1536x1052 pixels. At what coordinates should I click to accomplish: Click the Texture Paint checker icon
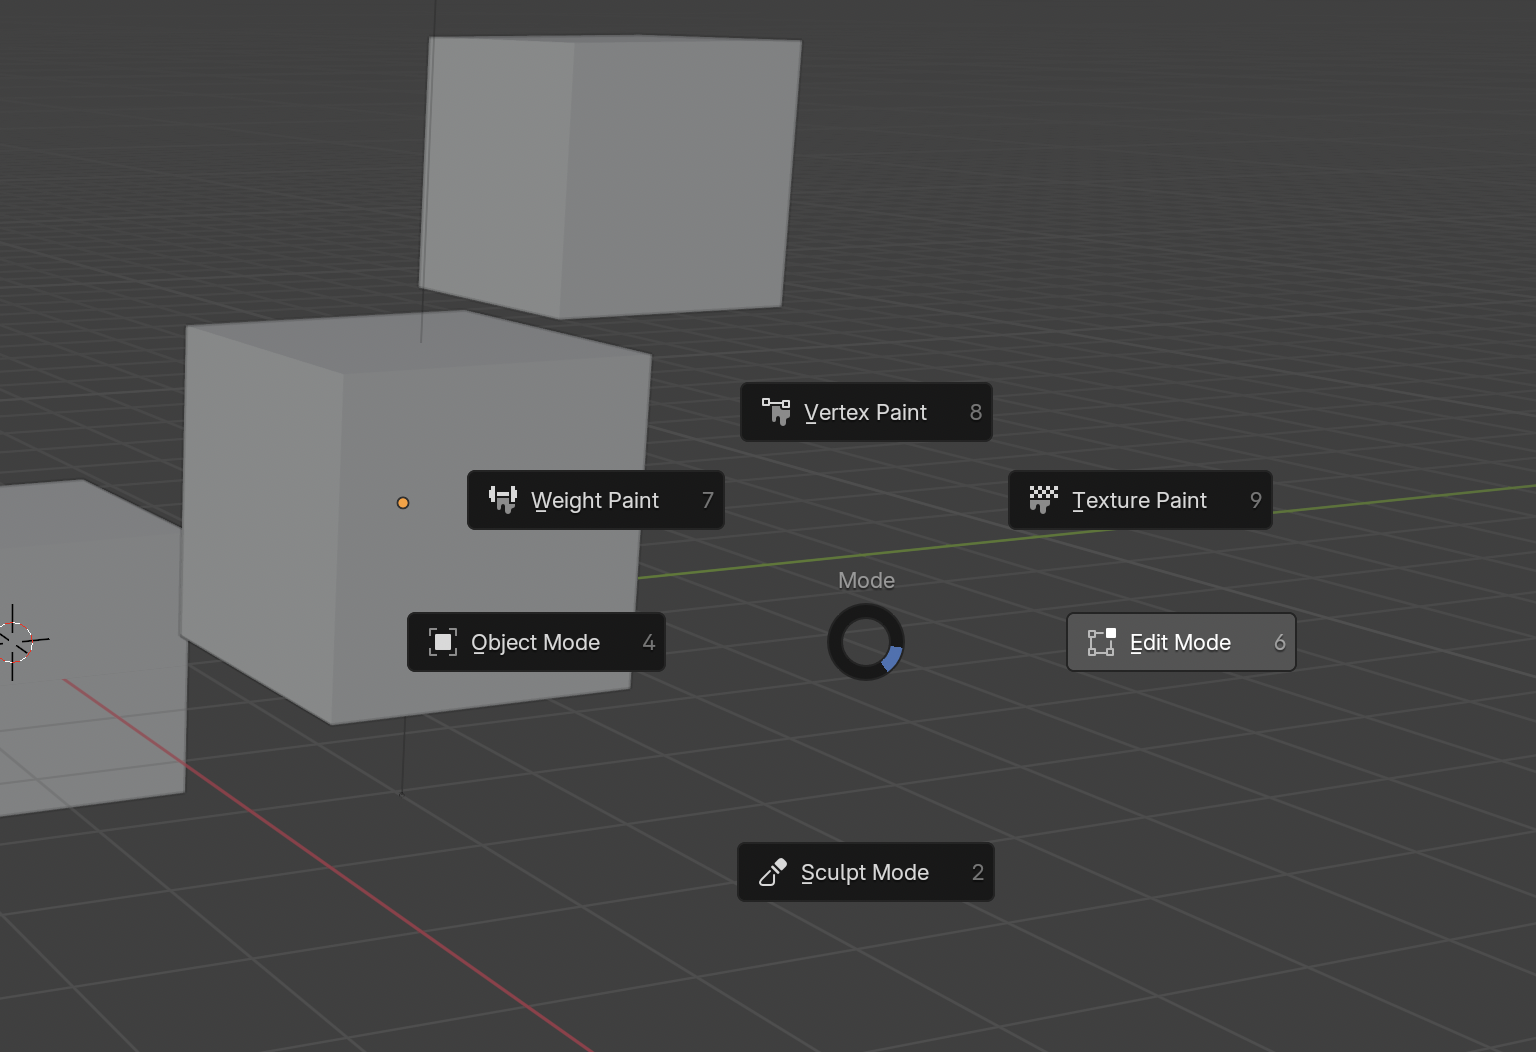1044,500
